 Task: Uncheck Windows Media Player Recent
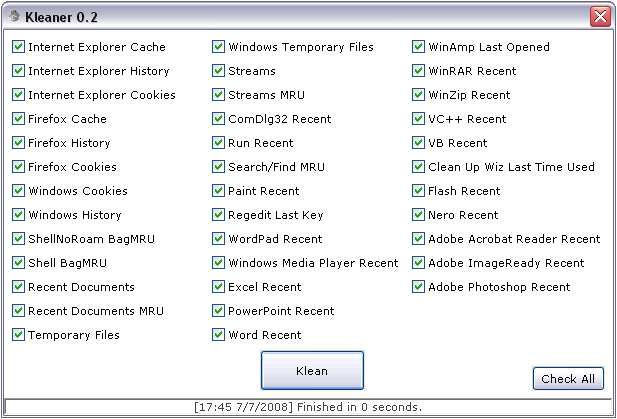218,263
